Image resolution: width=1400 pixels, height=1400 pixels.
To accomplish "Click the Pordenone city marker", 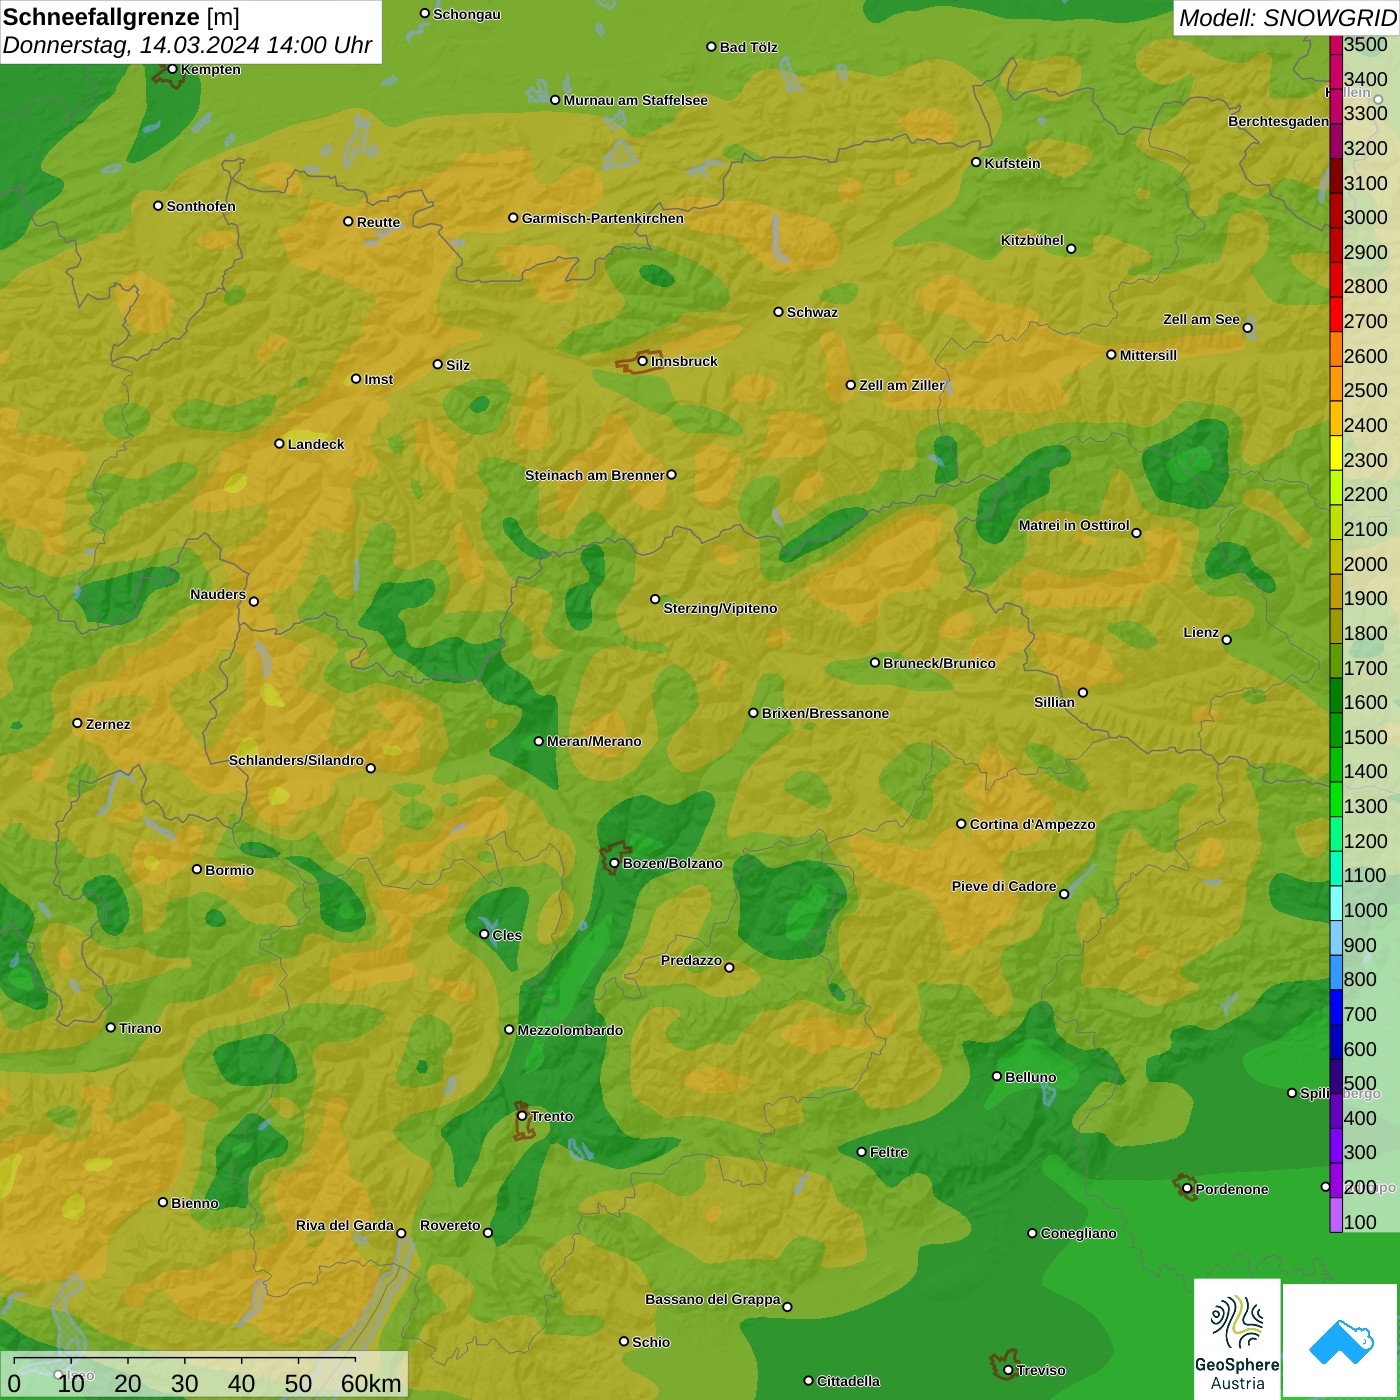I will (1187, 1189).
